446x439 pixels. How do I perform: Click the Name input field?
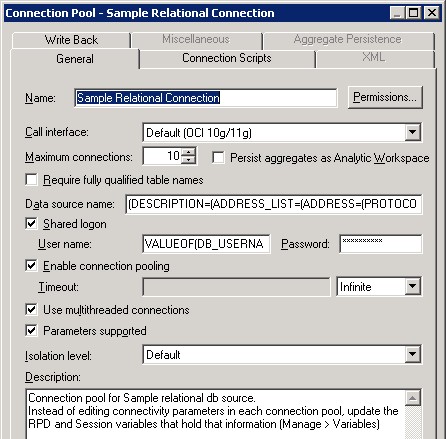(x=206, y=98)
